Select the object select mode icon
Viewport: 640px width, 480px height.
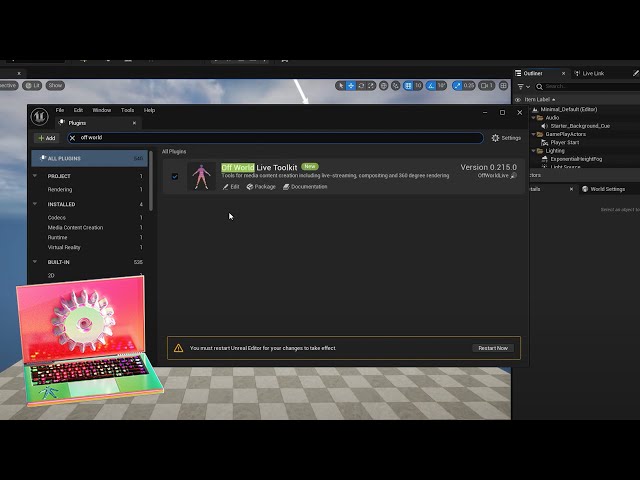(x=341, y=86)
